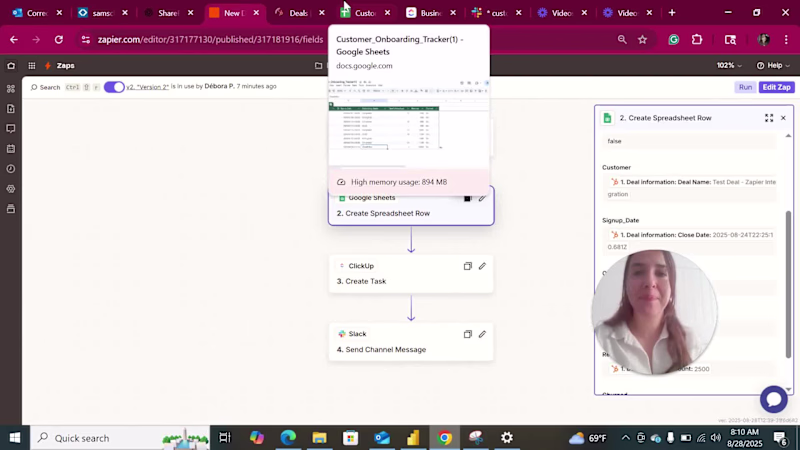Switch to the Corre Outlook browser tab
800x450 pixels.
pos(37,13)
